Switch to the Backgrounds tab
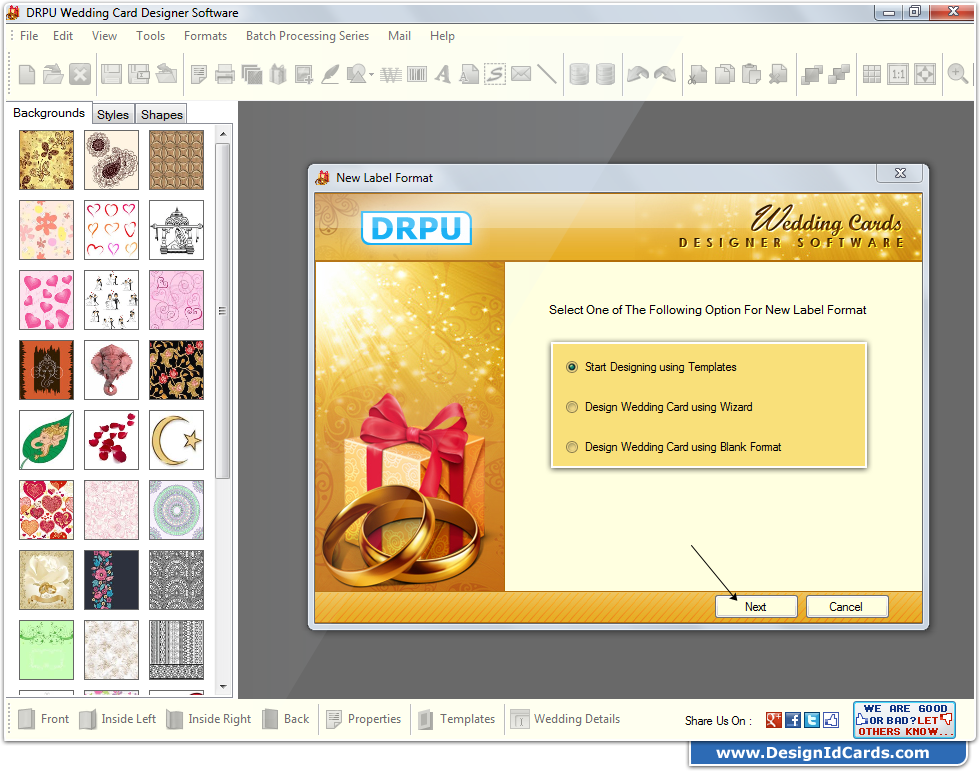Viewport: 980px width, 771px height. tap(49, 112)
